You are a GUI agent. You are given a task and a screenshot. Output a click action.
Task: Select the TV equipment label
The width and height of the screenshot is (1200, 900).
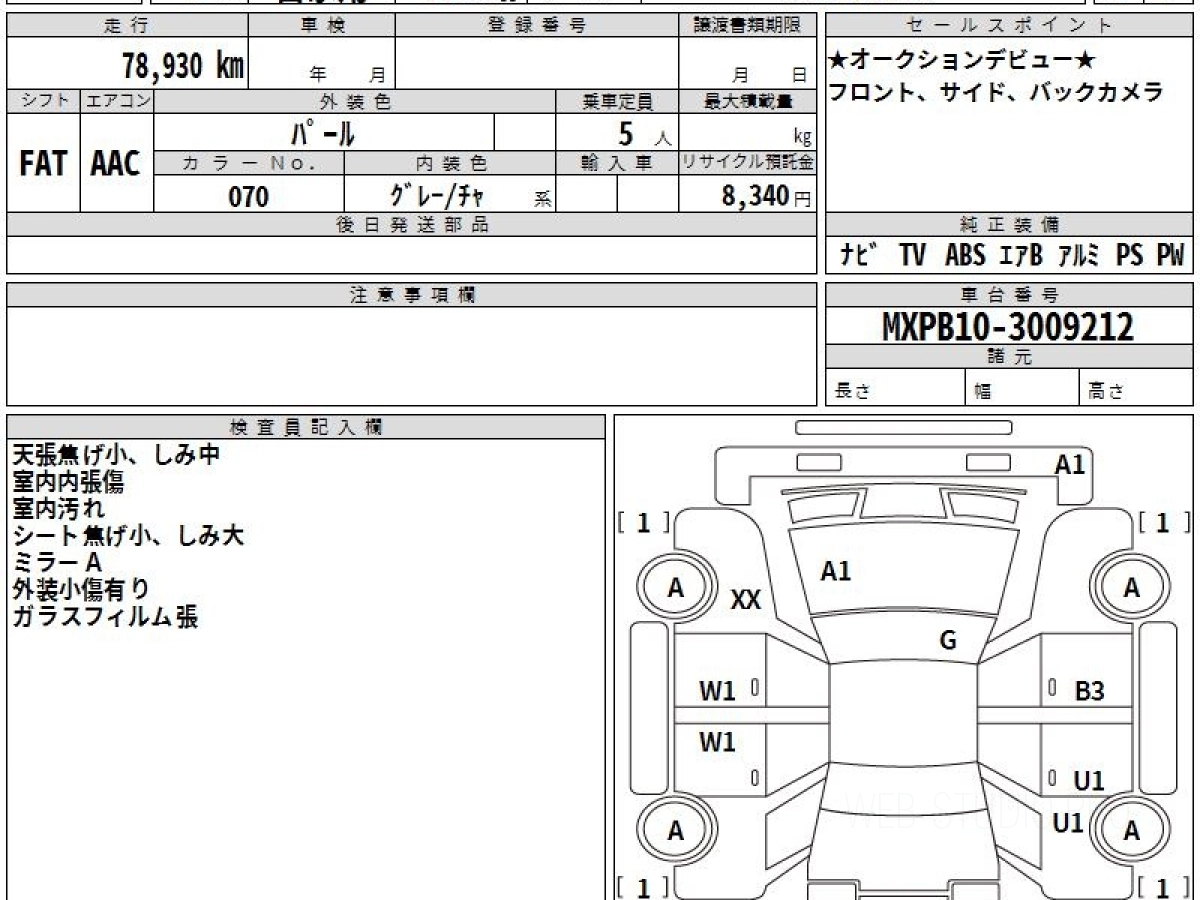coord(912,256)
